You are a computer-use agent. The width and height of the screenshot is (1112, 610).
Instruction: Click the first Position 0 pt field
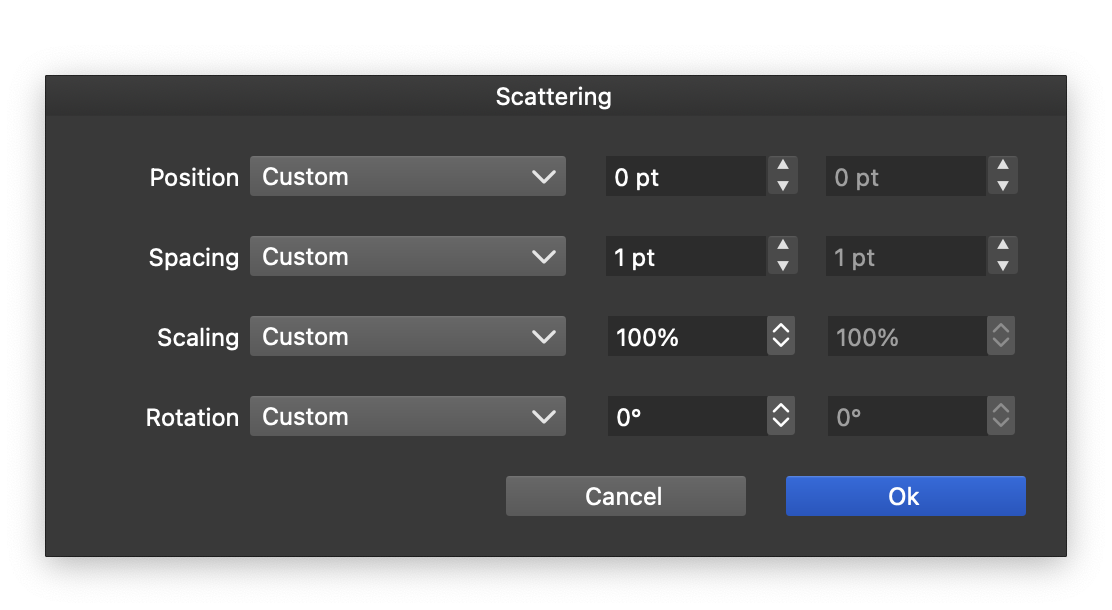[x=686, y=177]
